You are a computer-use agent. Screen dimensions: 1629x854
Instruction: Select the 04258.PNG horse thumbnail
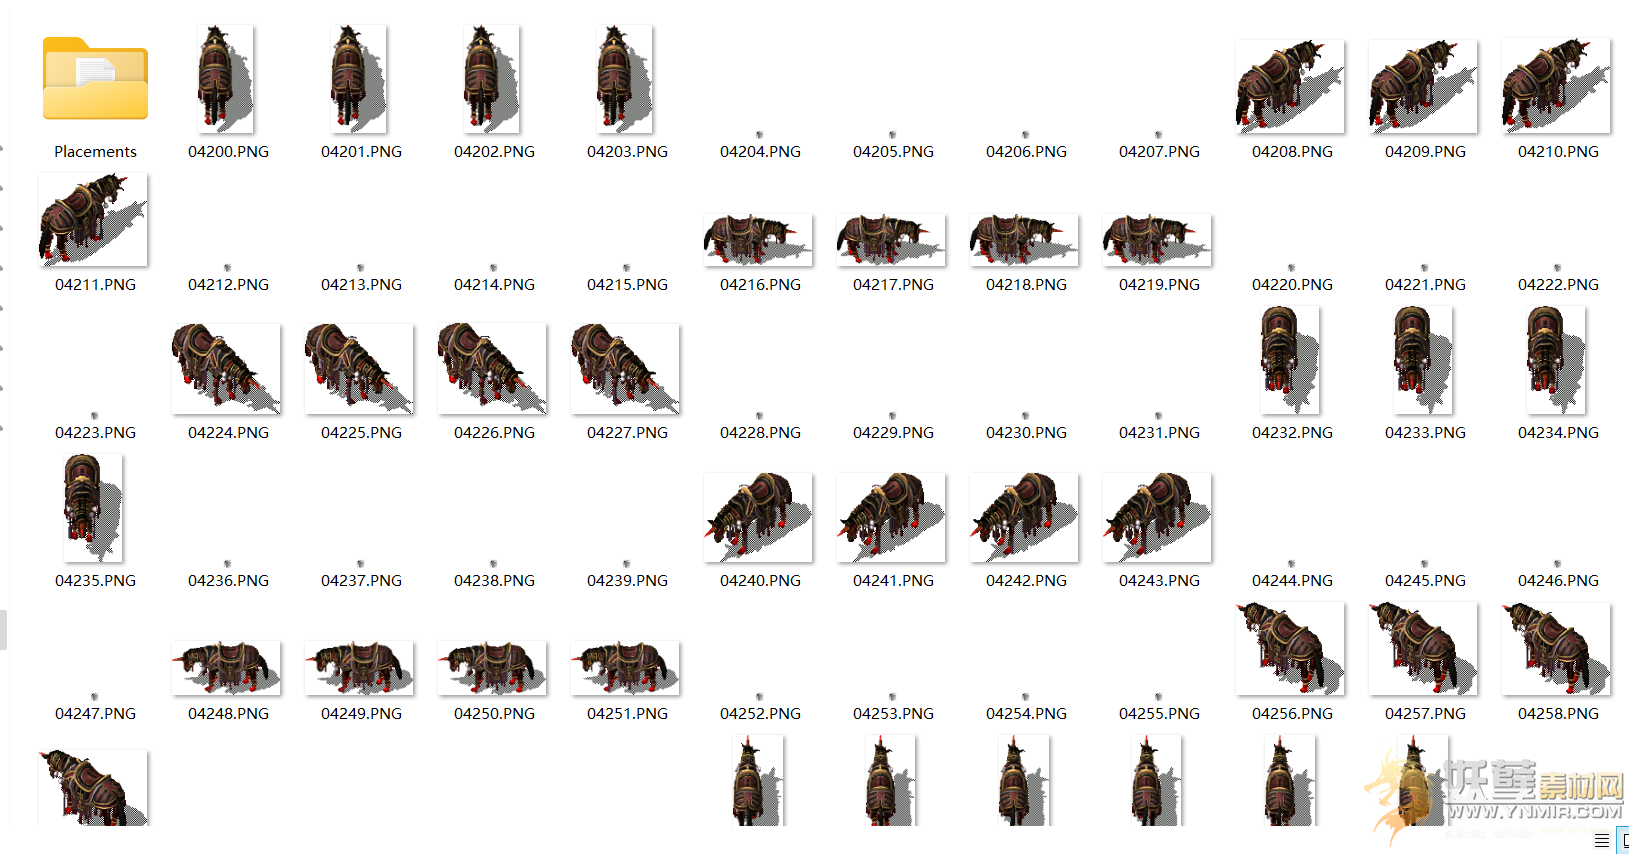(x=1556, y=649)
